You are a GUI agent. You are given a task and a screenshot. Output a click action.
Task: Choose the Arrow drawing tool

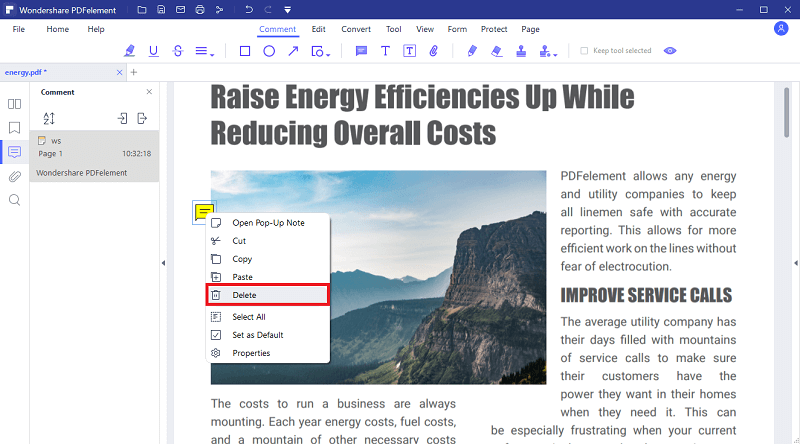tap(293, 51)
